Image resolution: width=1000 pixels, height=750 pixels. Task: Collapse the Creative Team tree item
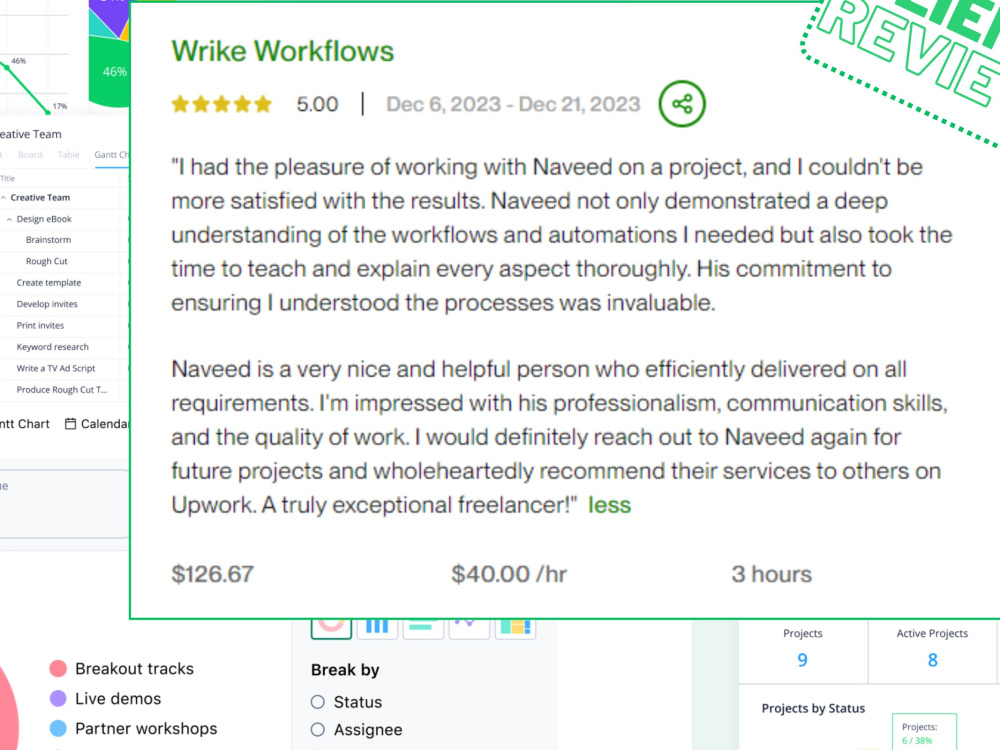[x=6, y=197]
